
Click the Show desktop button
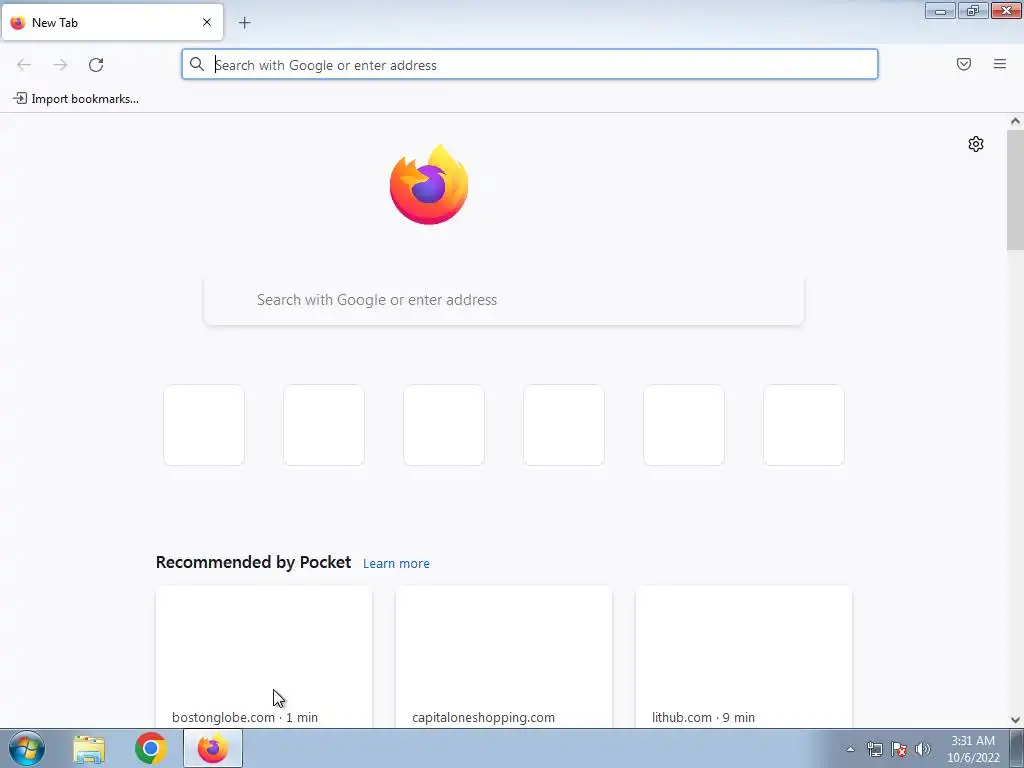1017,748
